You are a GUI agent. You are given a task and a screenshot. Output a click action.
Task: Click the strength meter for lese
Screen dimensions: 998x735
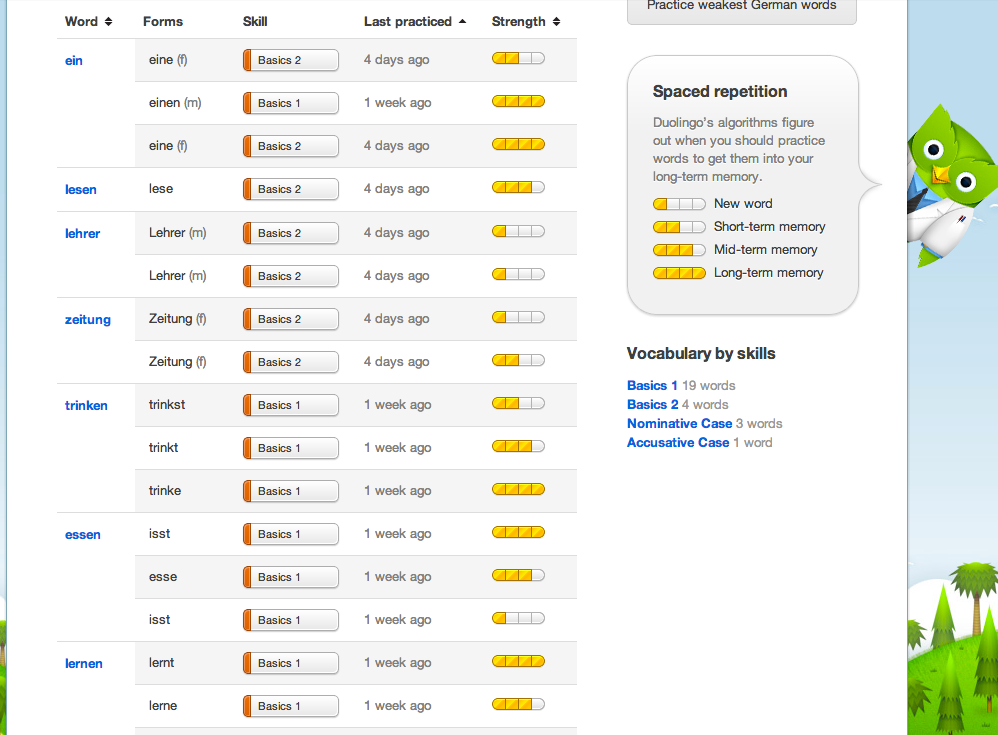click(x=518, y=187)
